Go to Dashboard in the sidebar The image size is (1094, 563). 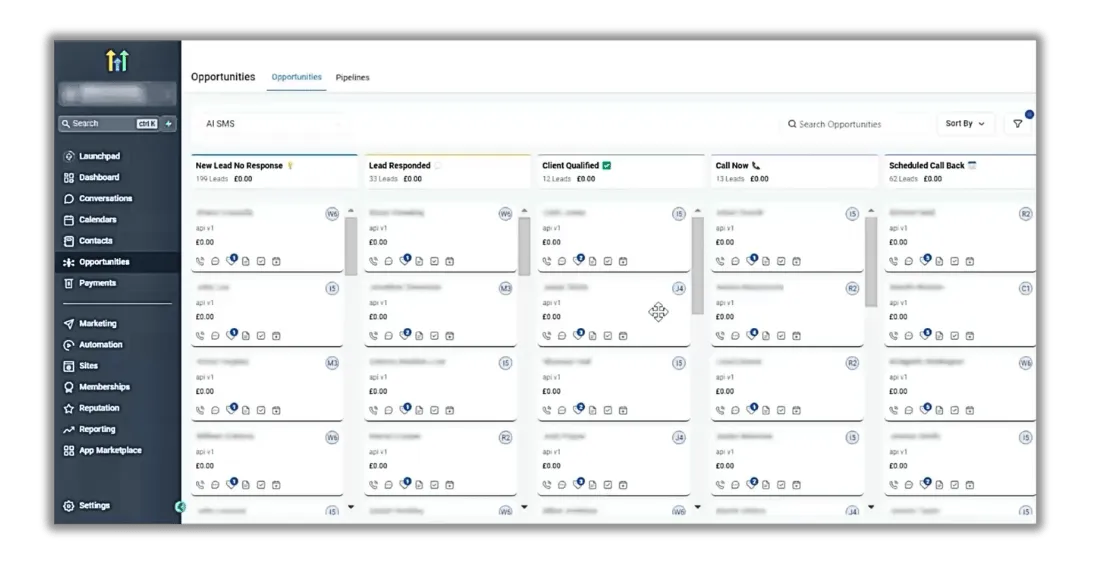click(91, 177)
